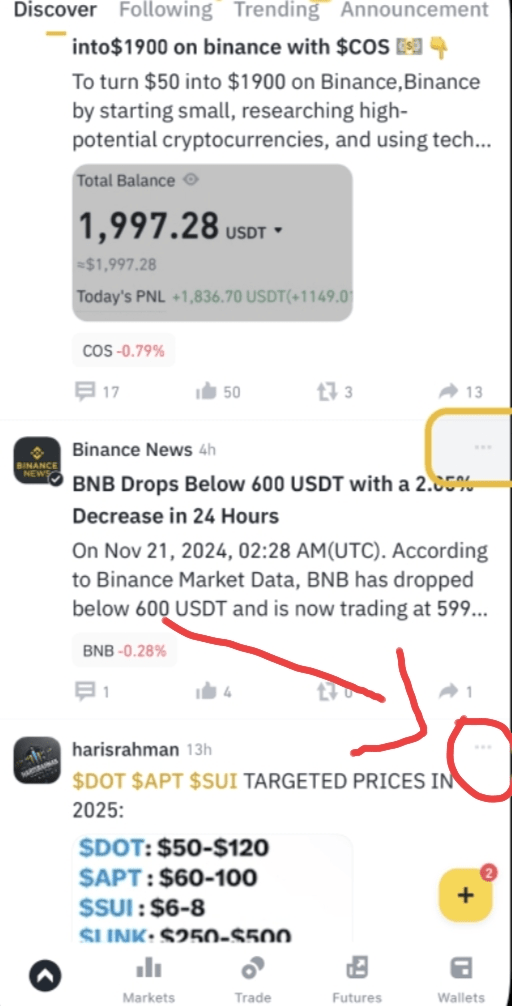Tap the BNB -0.28% token tag

click(124, 651)
